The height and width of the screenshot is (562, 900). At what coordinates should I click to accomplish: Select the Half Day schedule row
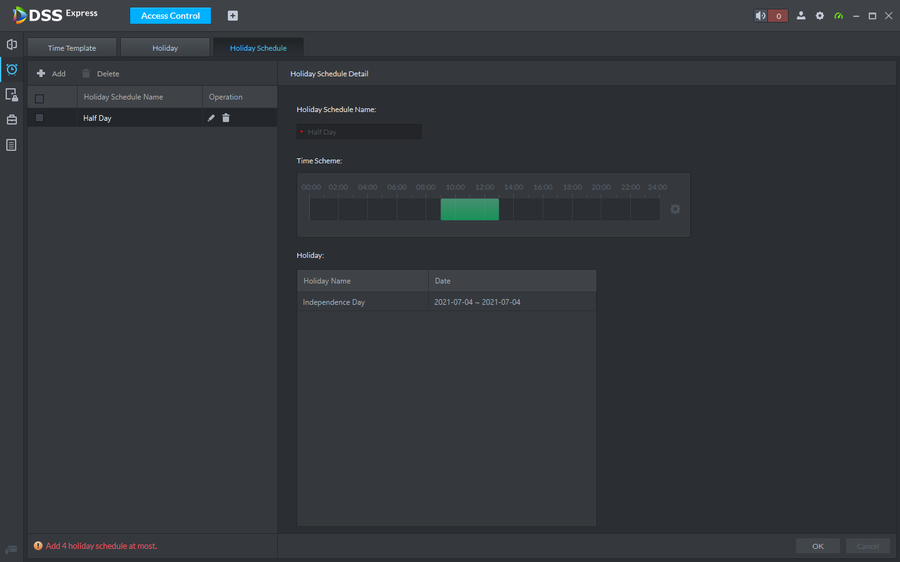[x=152, y=118]
